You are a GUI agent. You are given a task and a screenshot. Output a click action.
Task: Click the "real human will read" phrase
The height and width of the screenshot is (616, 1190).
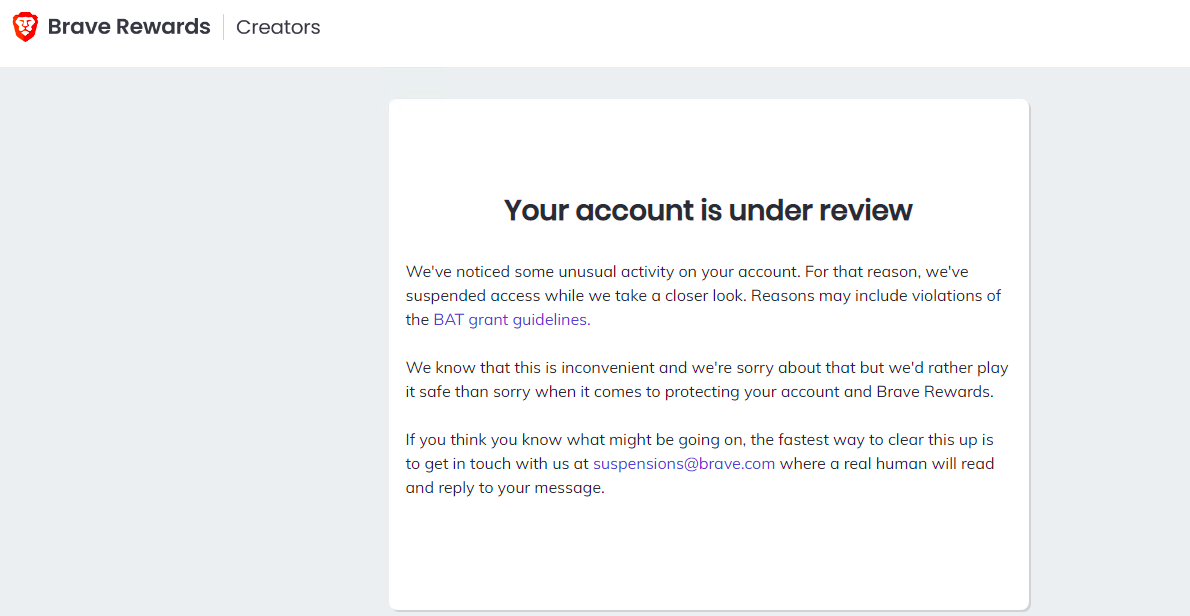[922, 464]
